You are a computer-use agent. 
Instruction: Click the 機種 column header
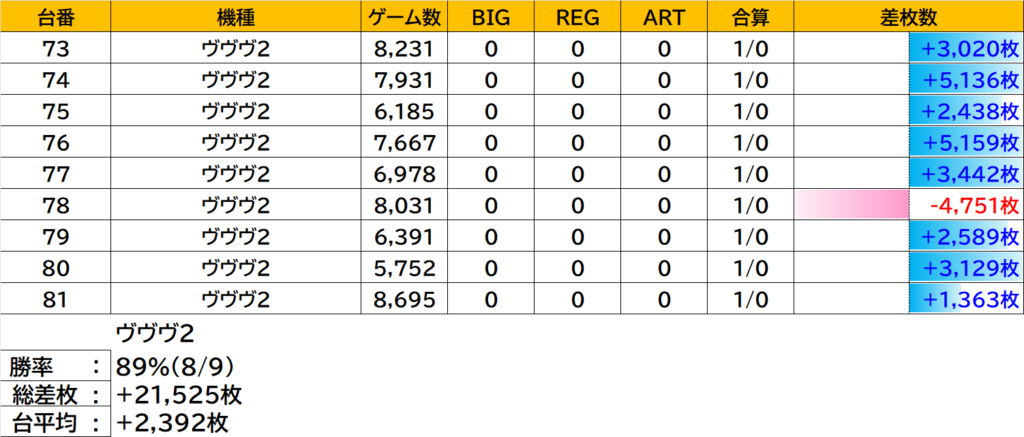[x=236, y=17]
